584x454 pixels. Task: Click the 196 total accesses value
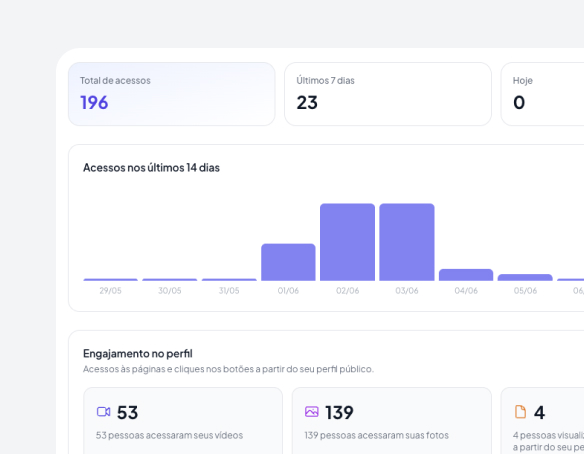pyautogui.click(x=94, y=102)
